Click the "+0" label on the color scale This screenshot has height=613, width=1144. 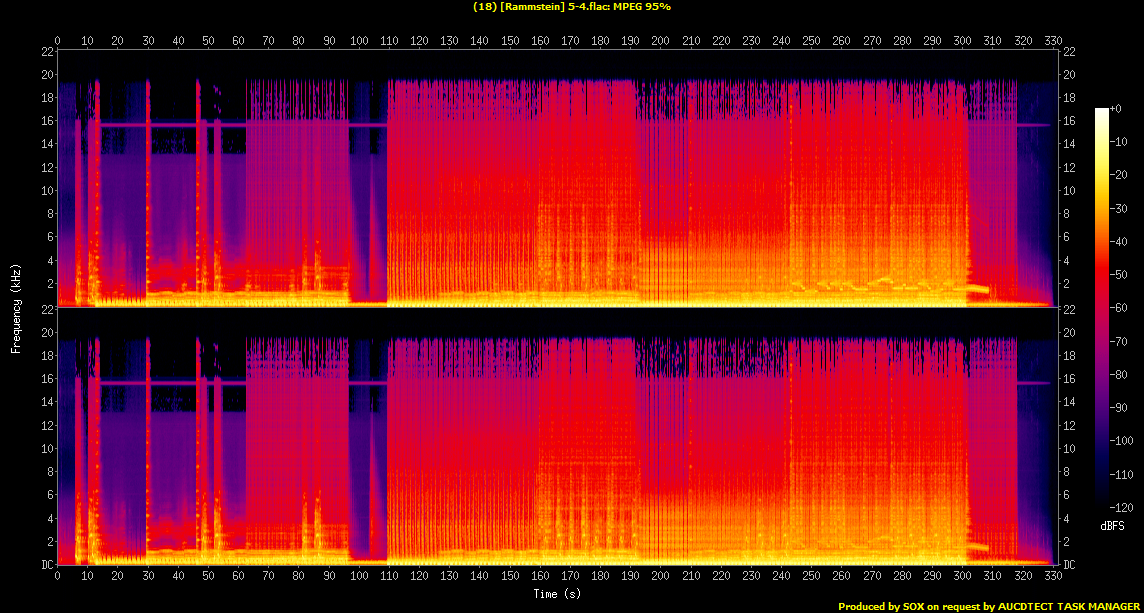pyautogui.click(x=1117, y=108)
